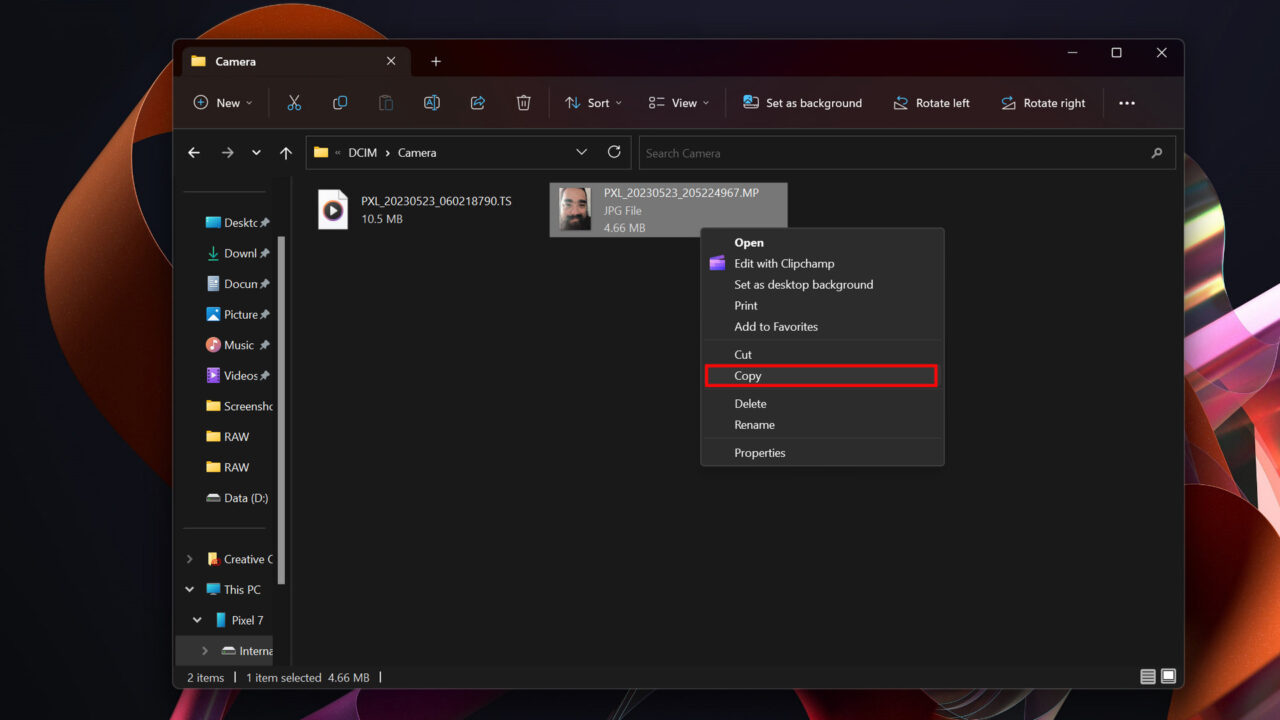Open Properties from the context menu
This screenshot has width=1280, height=720.
click(x=760, y=452)
